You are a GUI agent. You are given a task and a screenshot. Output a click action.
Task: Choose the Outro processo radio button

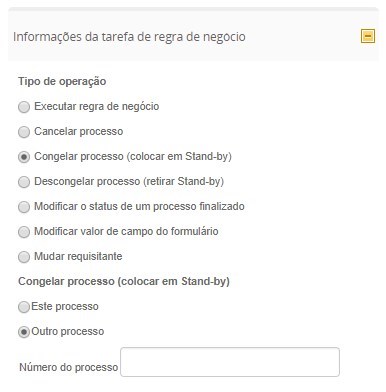(24, 332)
